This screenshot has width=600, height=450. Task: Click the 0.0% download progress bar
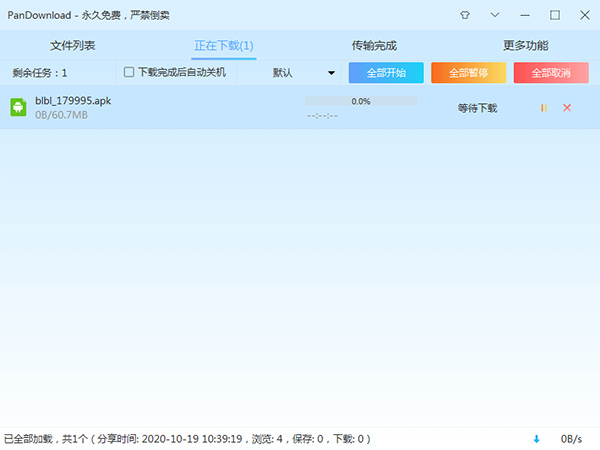point(361,101)
